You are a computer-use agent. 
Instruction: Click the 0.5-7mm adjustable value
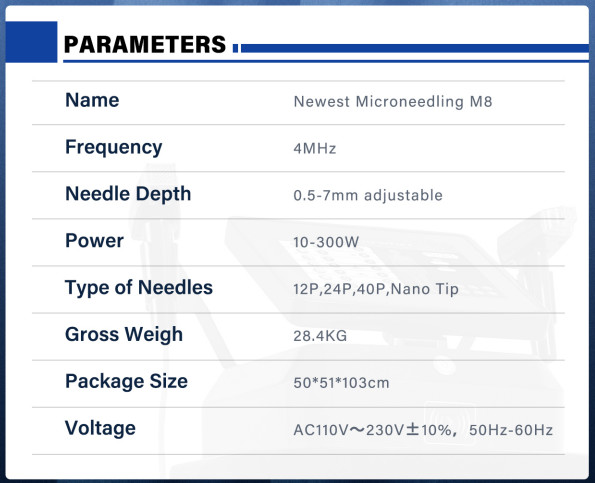[368, 195]
